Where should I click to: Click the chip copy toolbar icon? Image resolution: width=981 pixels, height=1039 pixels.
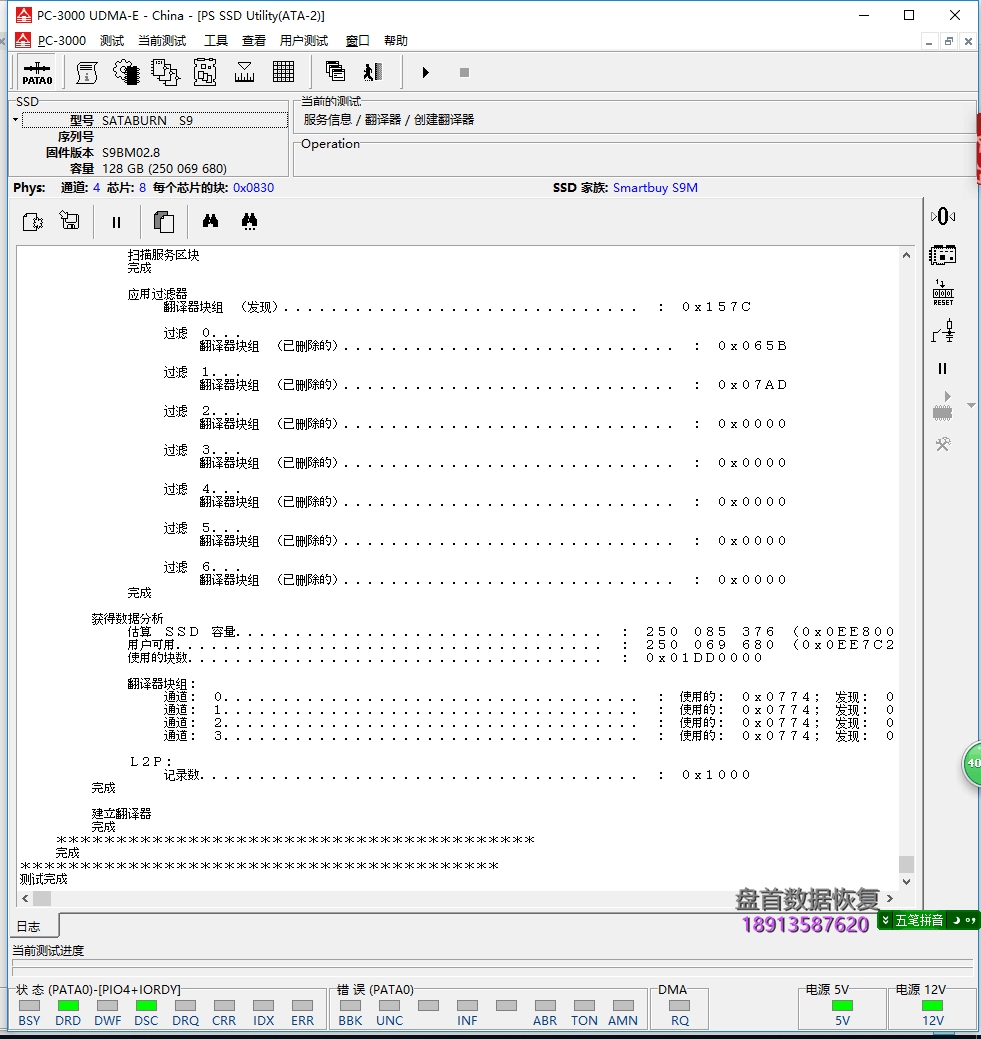[165, 72]
